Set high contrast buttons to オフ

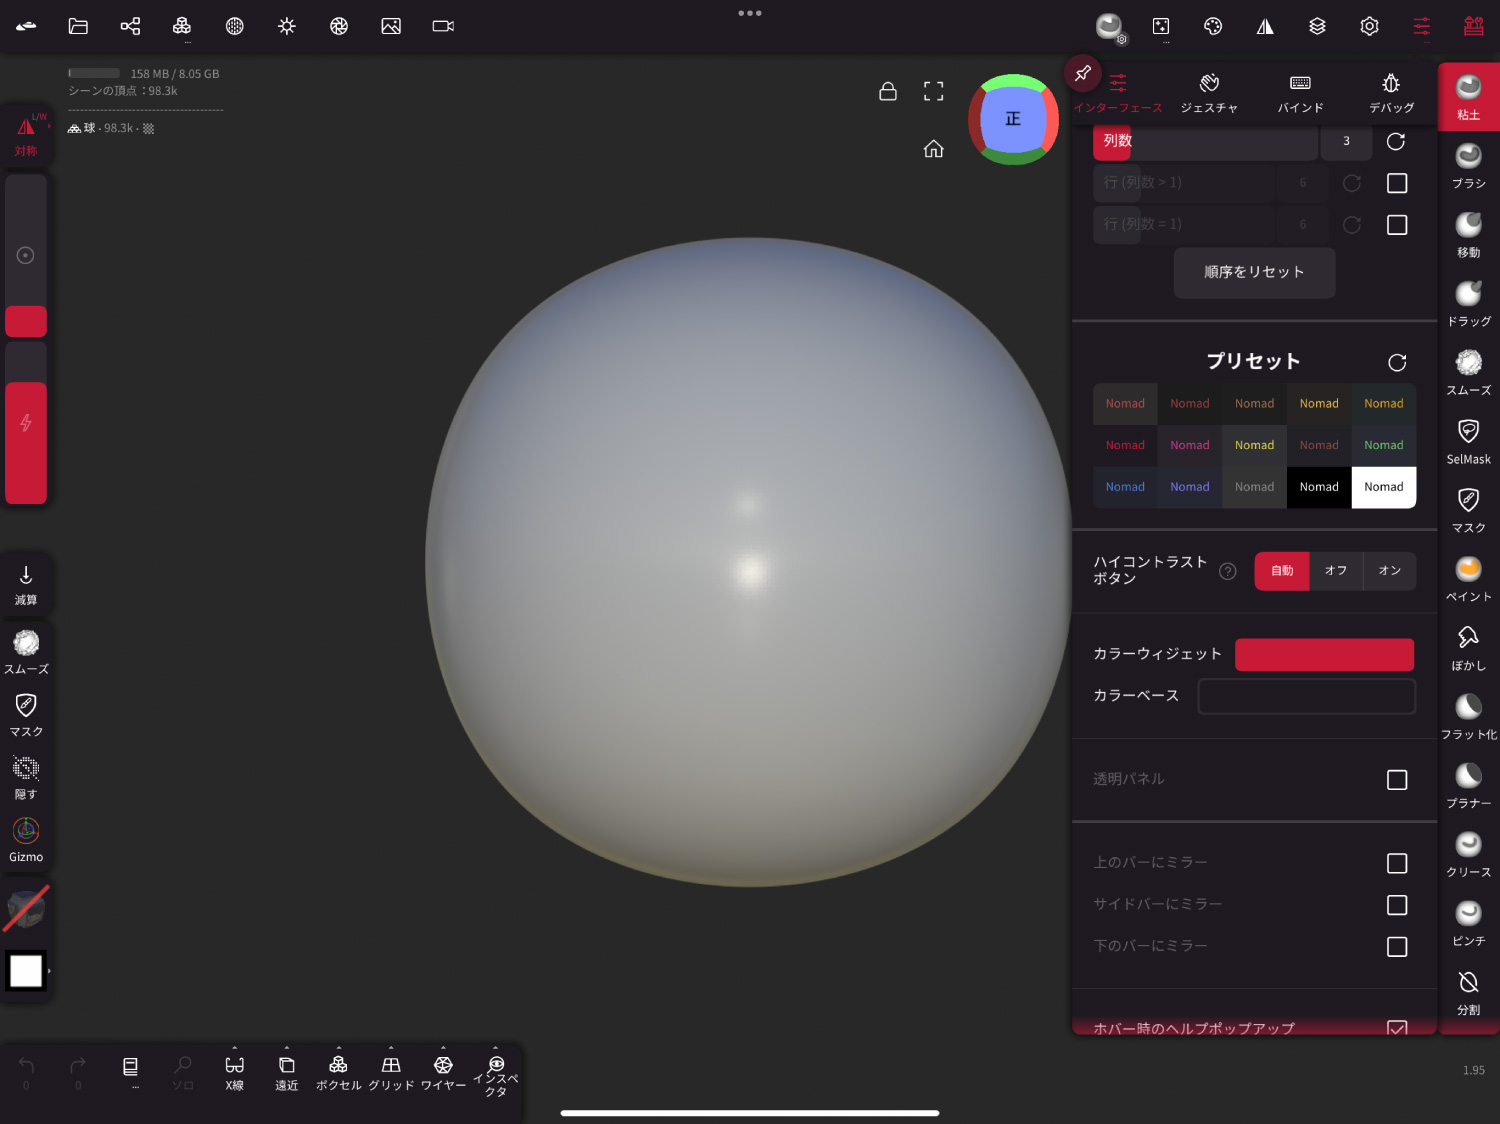pos(1335,571)
